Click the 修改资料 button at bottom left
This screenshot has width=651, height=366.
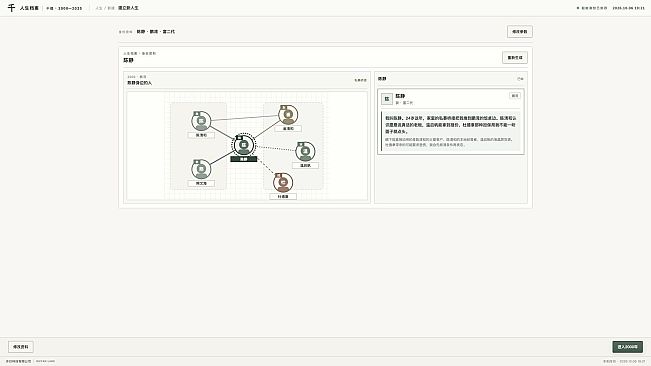click(x=21, y=347)
